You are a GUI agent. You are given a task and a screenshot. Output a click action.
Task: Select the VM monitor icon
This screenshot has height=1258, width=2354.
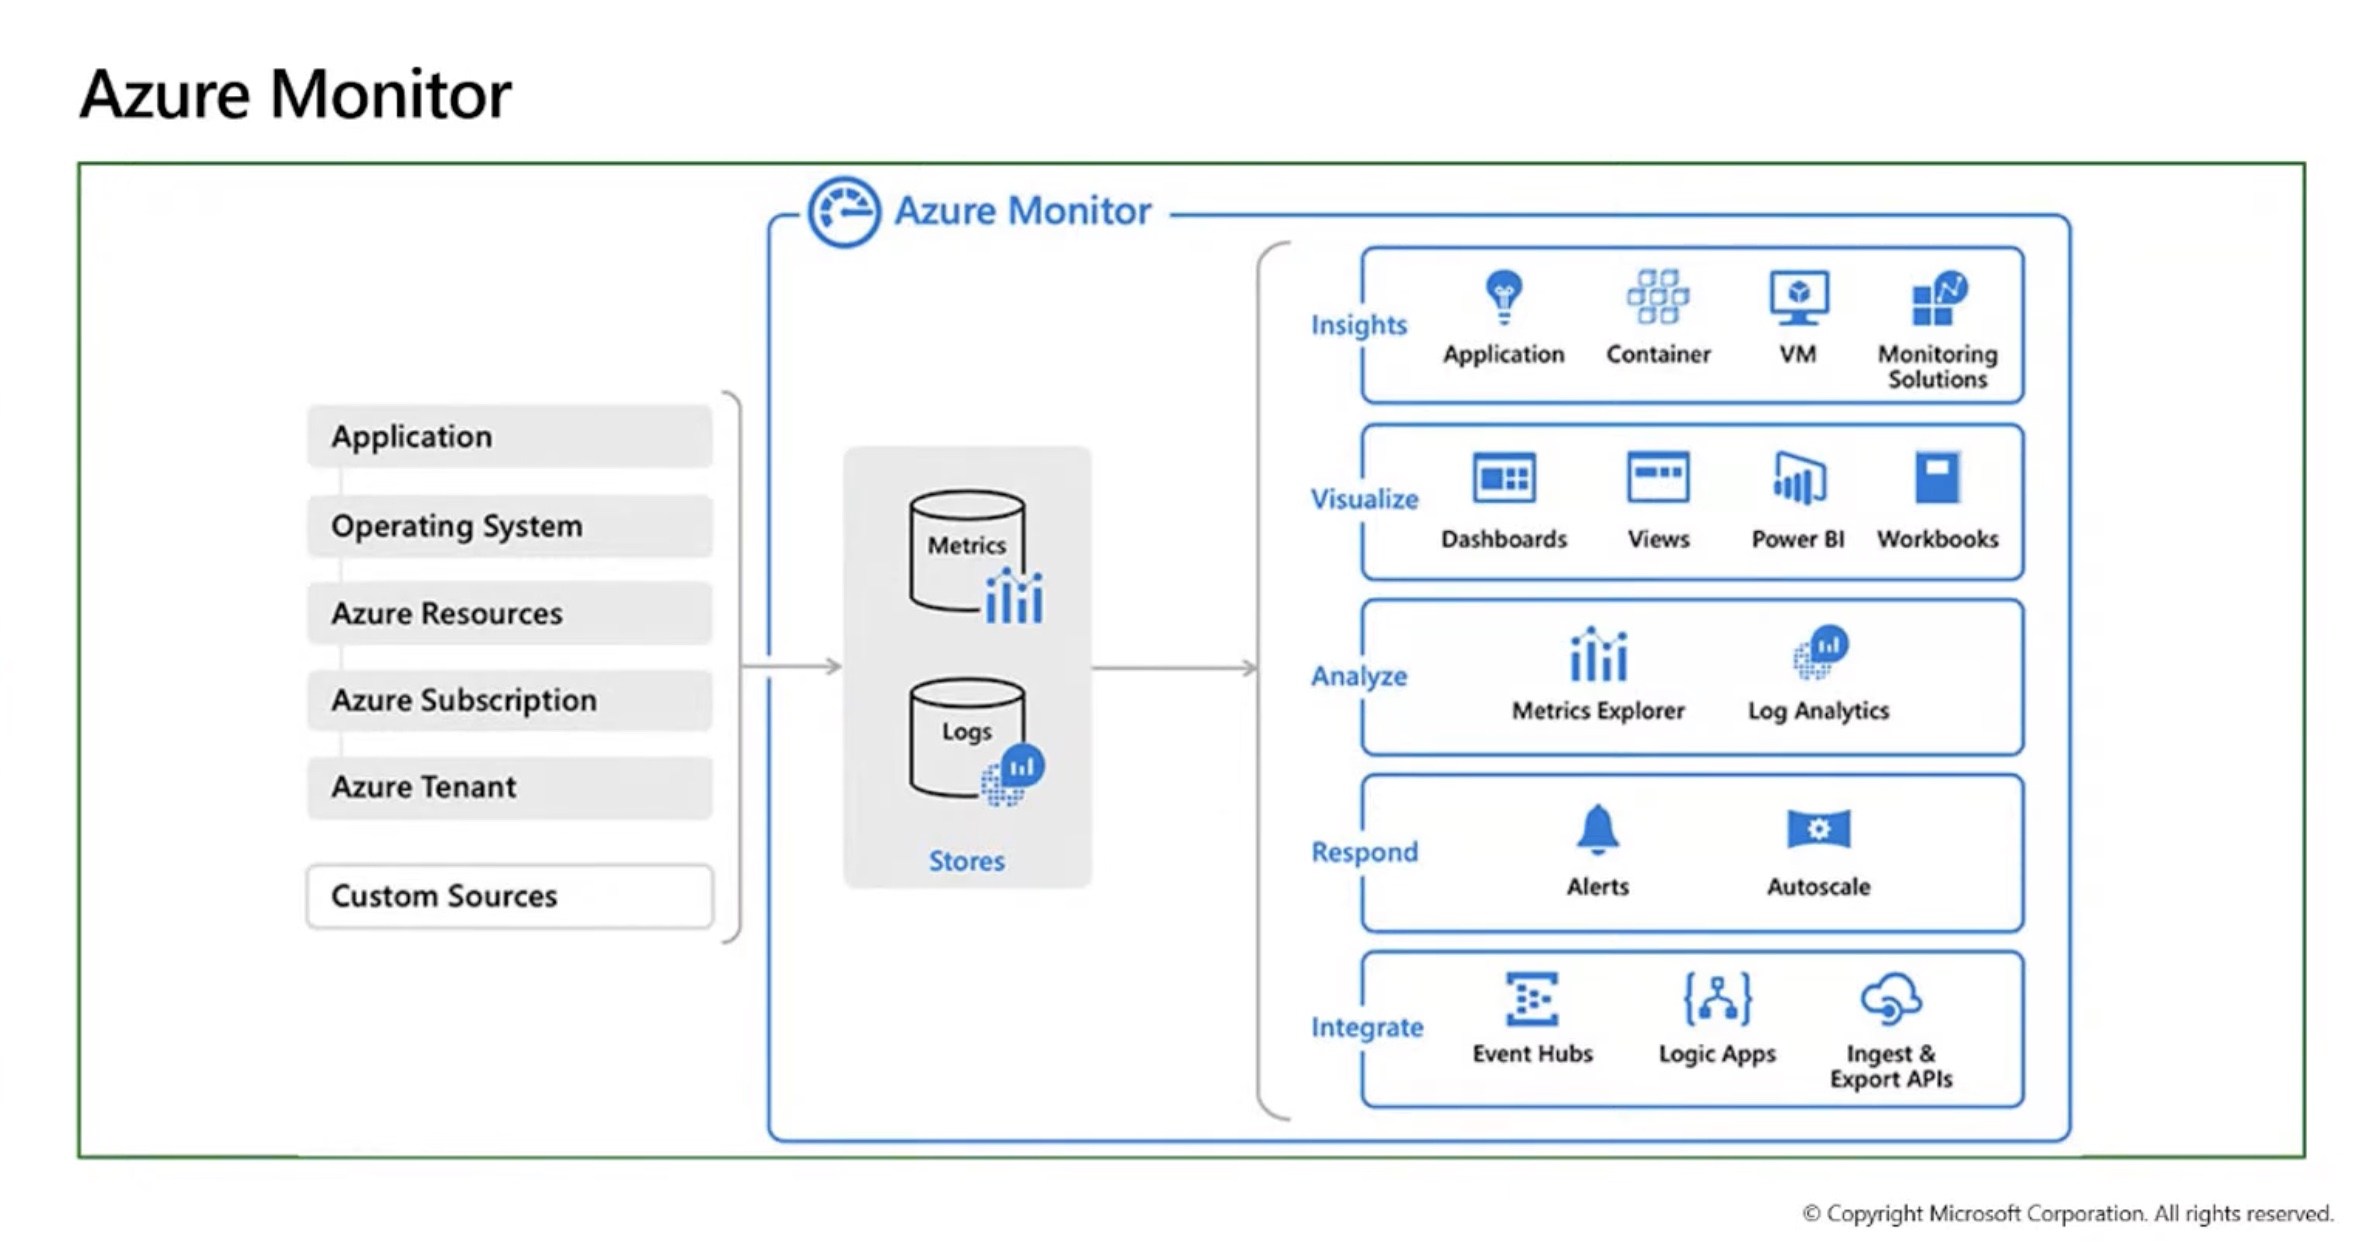tap(1798, 297)
